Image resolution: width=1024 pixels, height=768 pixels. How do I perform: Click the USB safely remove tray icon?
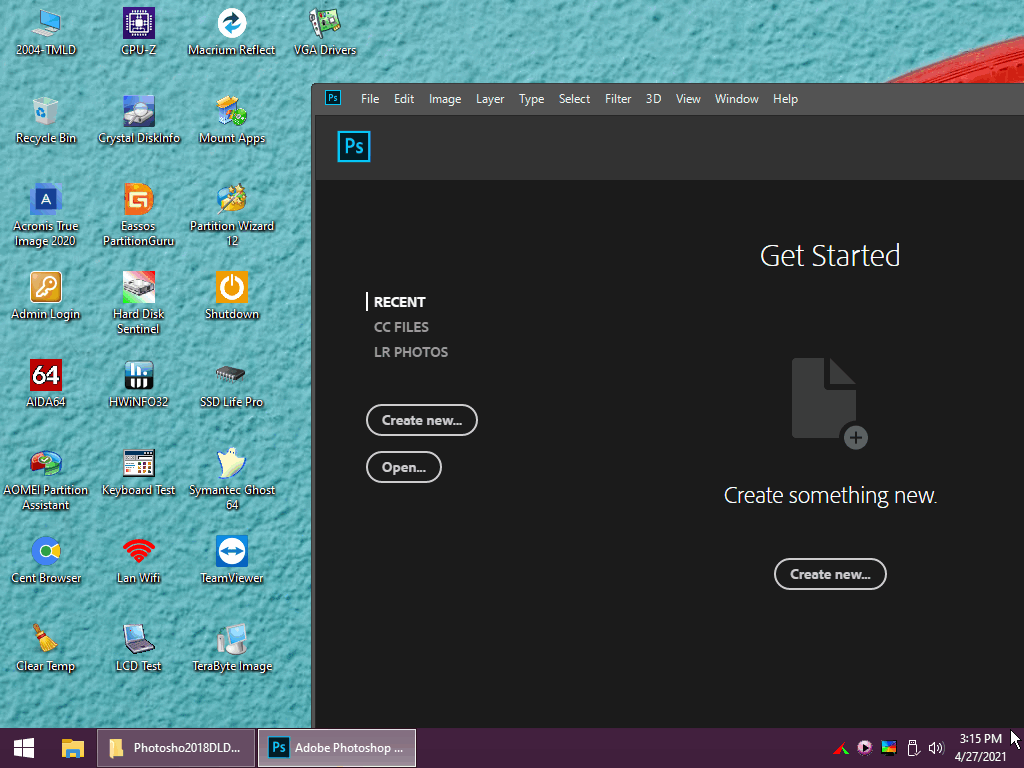coord(913,748)
